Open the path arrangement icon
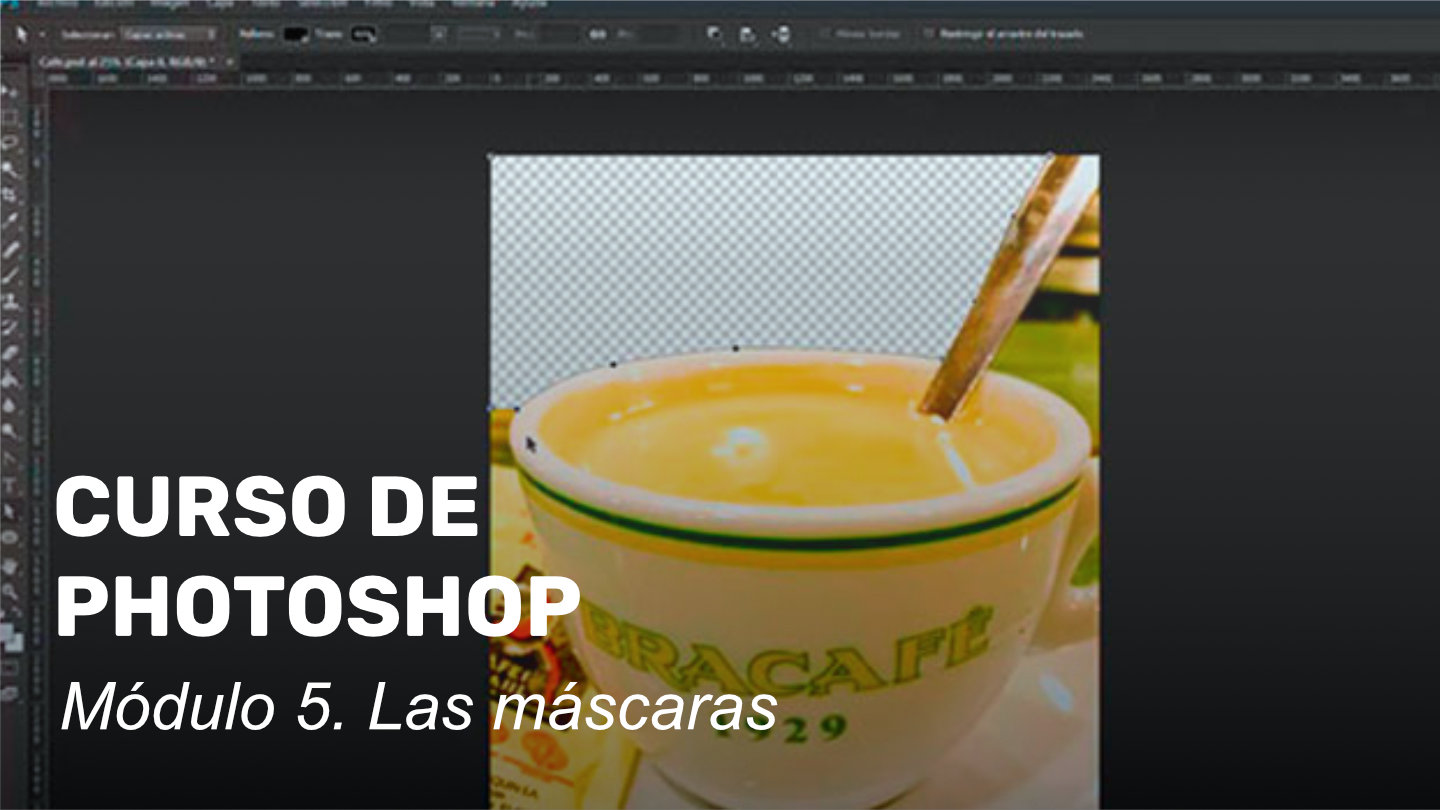This screenshot has height=810, width=1440. [x=781, y=34]
